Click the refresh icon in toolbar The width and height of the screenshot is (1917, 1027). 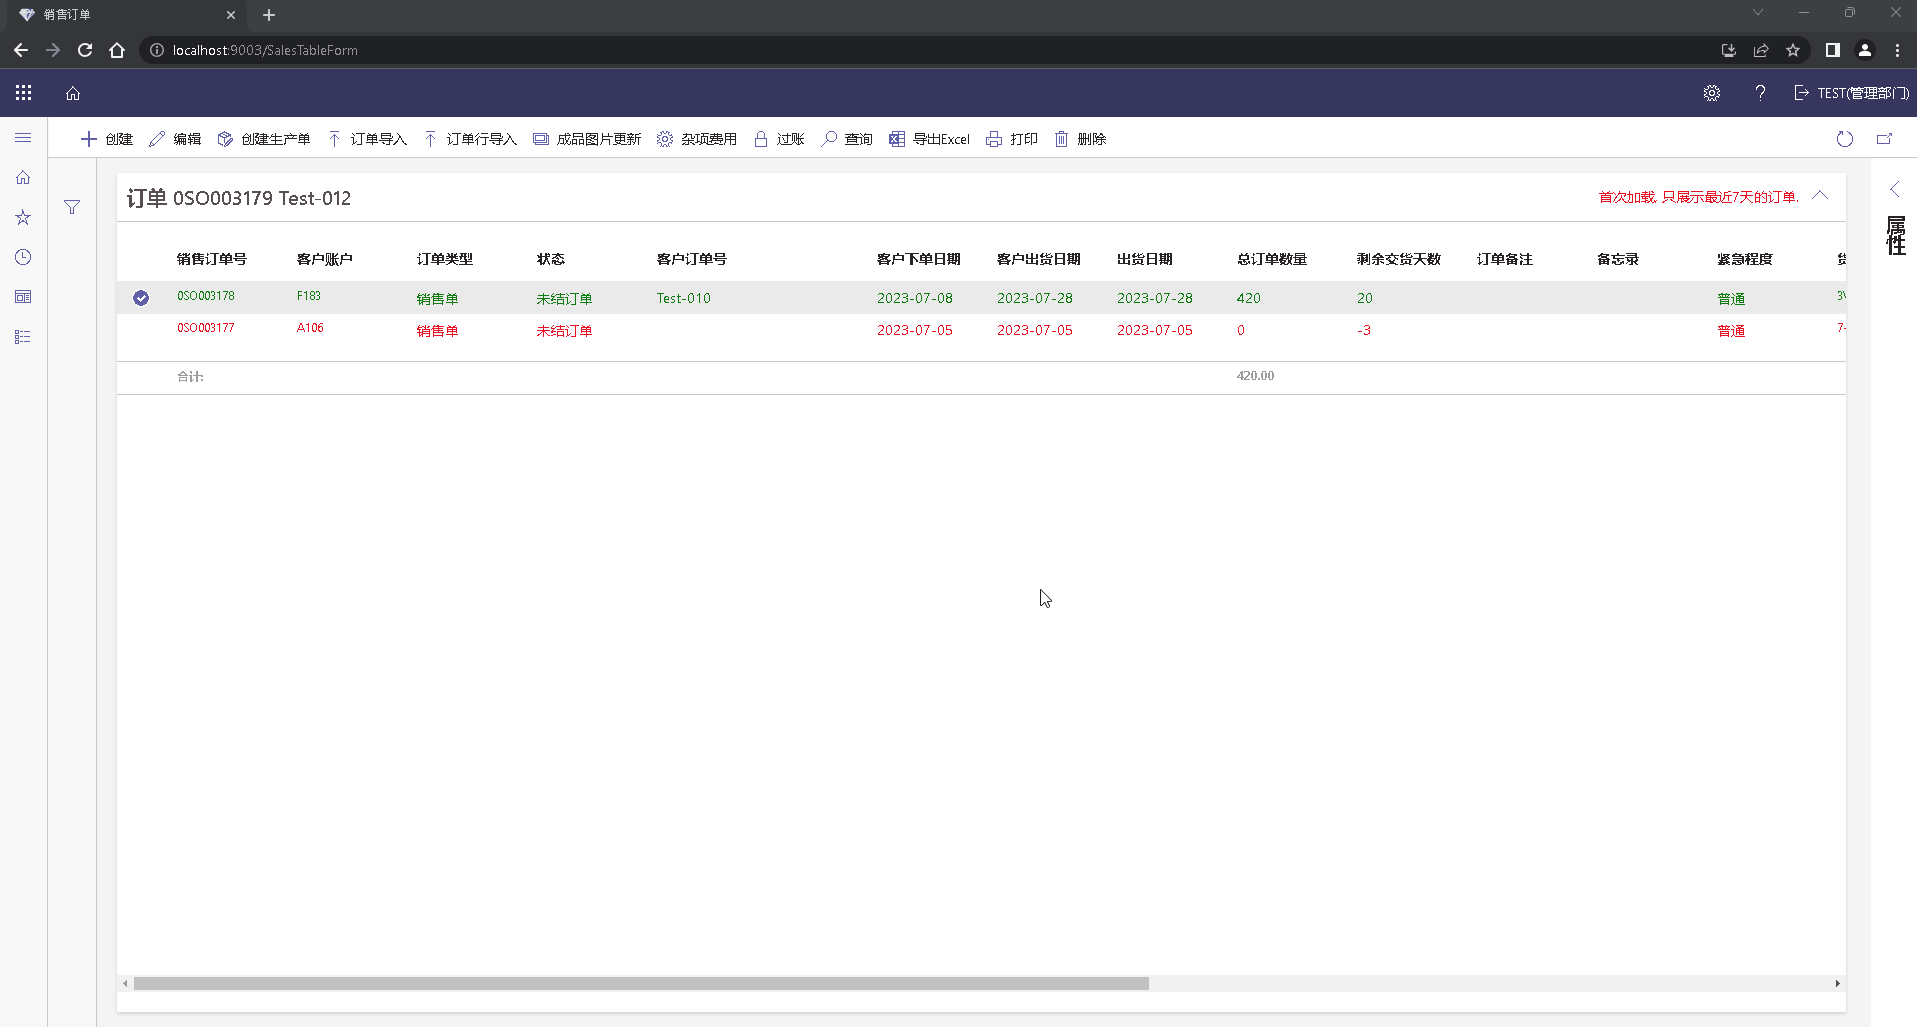tap(1844, 139)
